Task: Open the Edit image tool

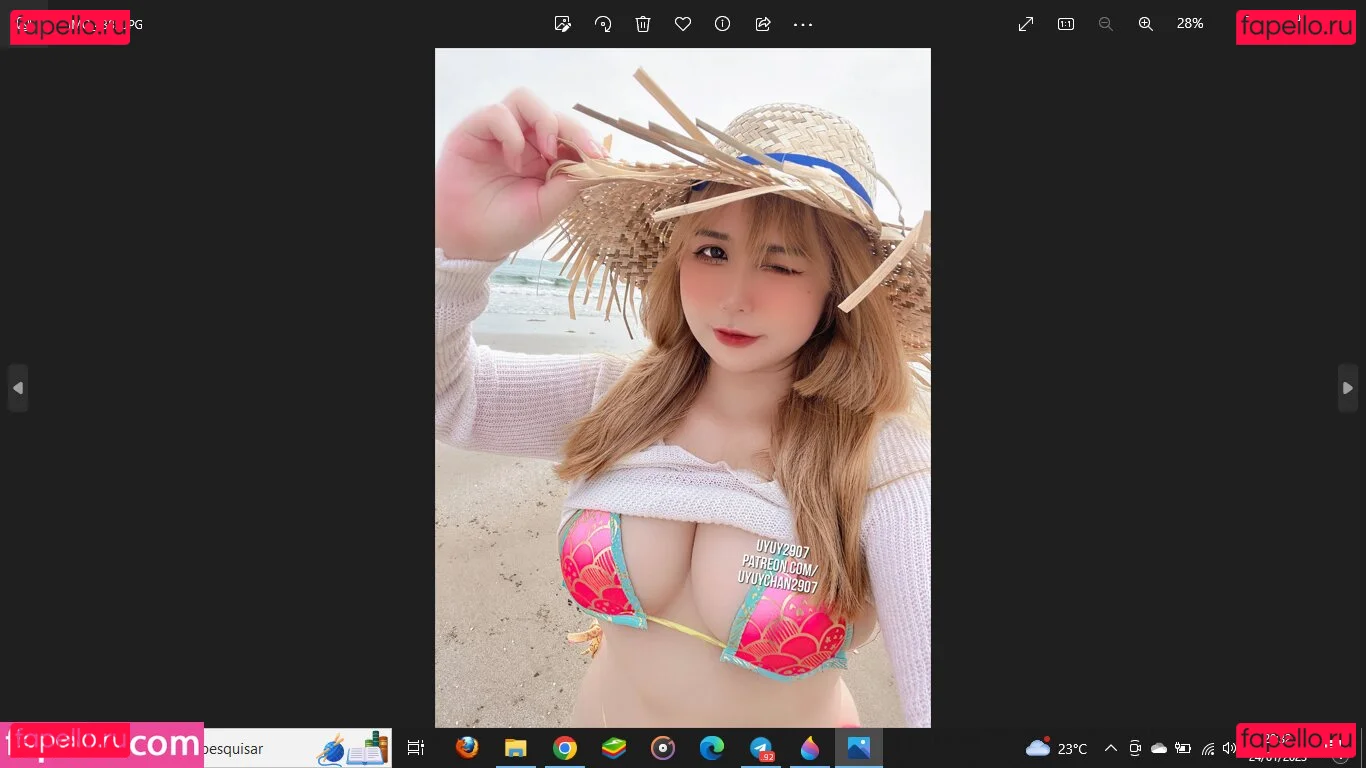Action: (562, 24)
